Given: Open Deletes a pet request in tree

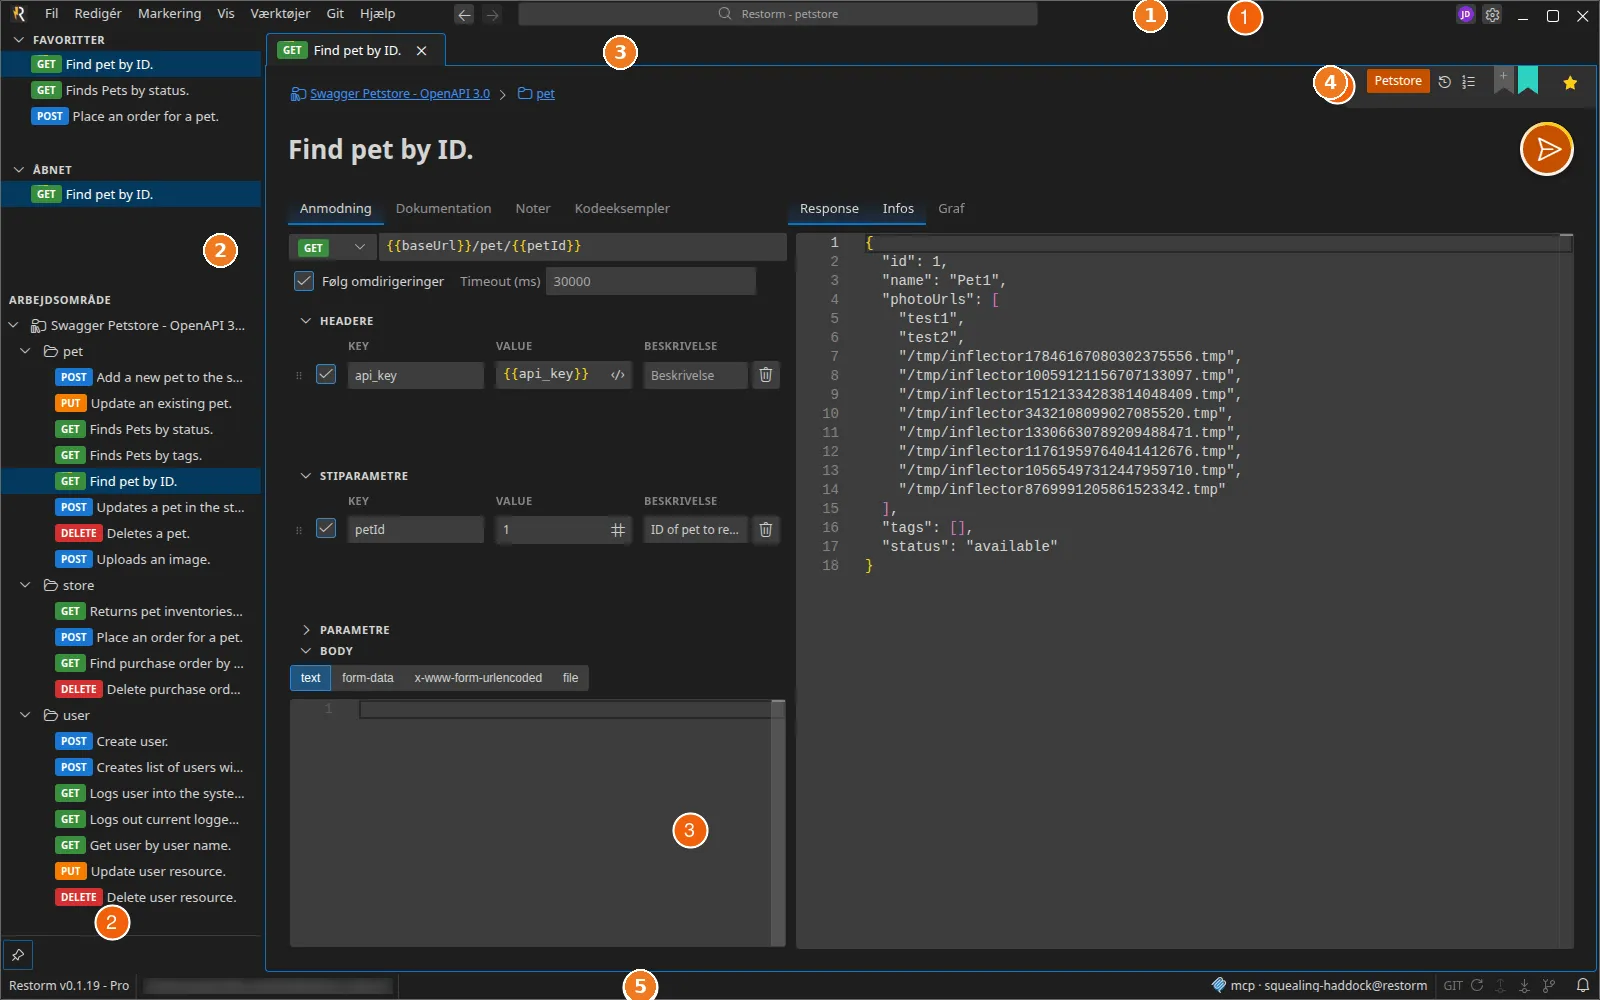Looking at the screenshot, I should click(x=130, y=533).
